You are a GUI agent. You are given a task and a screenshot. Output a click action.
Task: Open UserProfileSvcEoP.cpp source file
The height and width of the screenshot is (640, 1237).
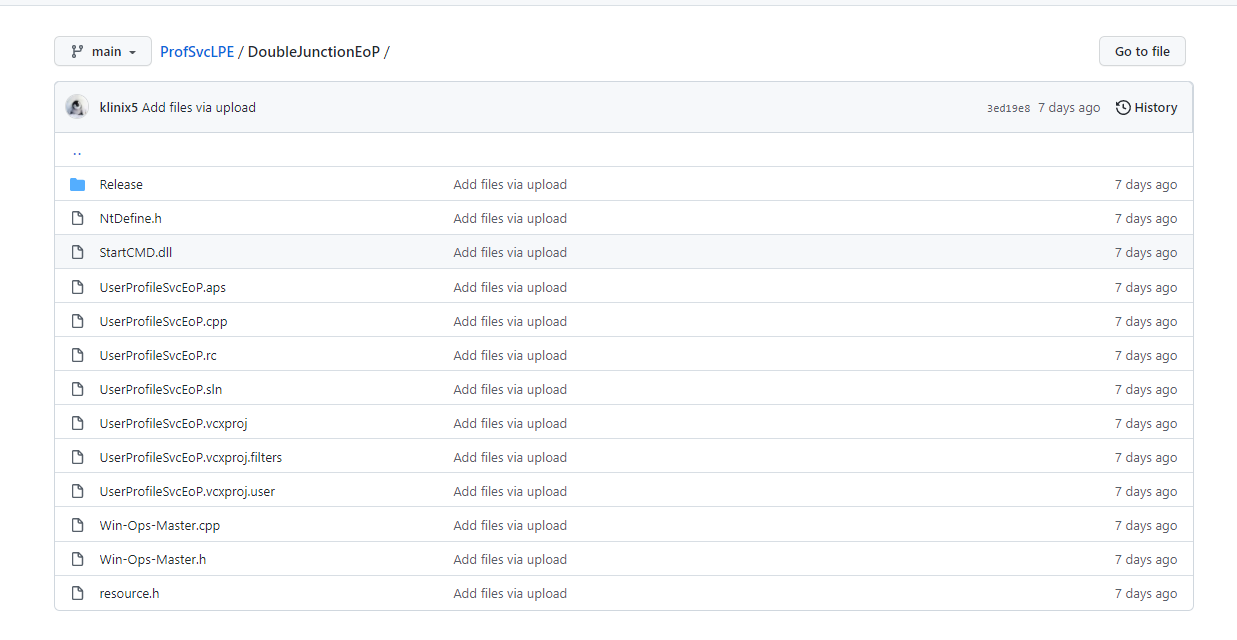pyautogui.click(x=163, y=322)
